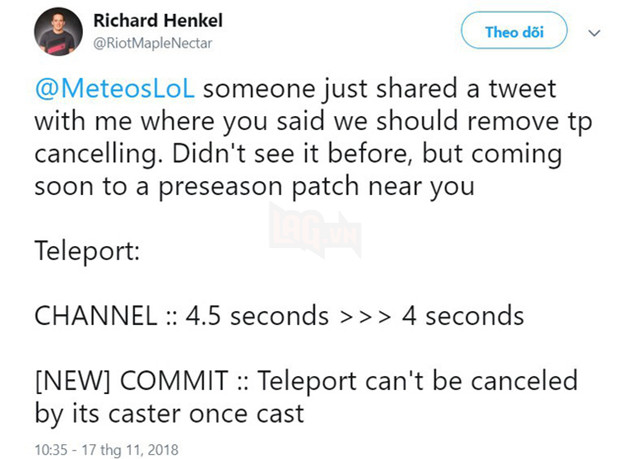630x459 pixels.
Task: Click the Theo dõi follow button
Action: [x=513, y=32]
